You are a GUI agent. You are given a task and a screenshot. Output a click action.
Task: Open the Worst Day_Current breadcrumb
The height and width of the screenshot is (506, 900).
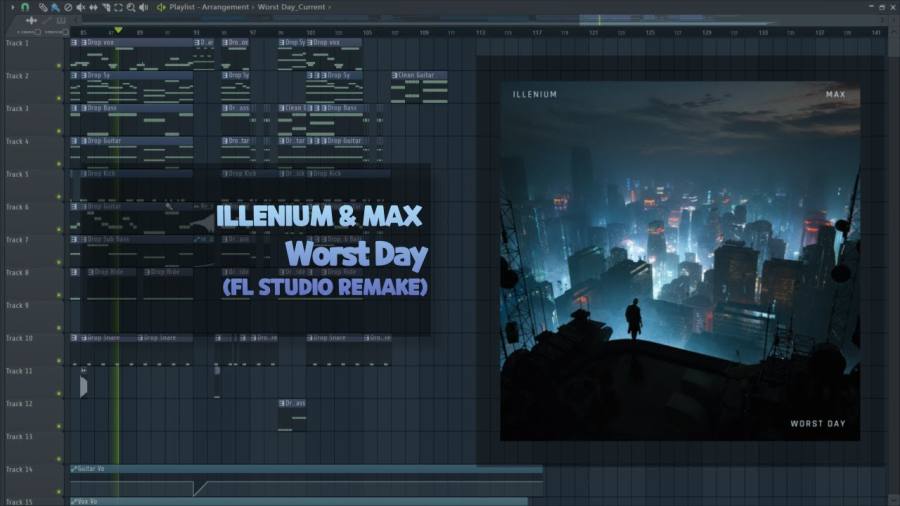pyautogui.click(x=291, y=7)
